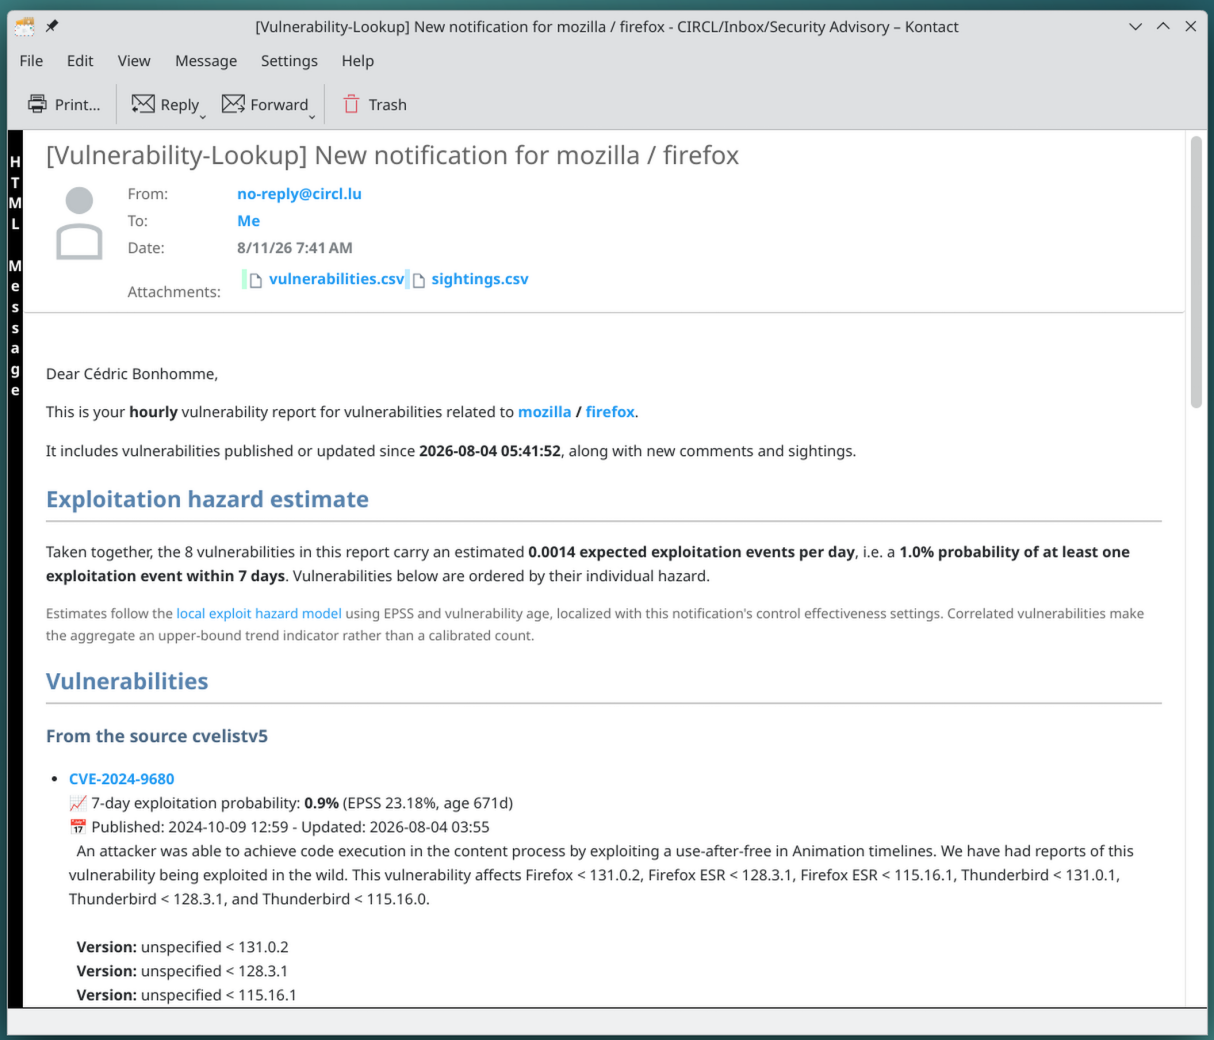The height and width of the screenshot is (1040, 1214).
Task: Click the Kontact app icon in title bar
Action: click(24, 27)
